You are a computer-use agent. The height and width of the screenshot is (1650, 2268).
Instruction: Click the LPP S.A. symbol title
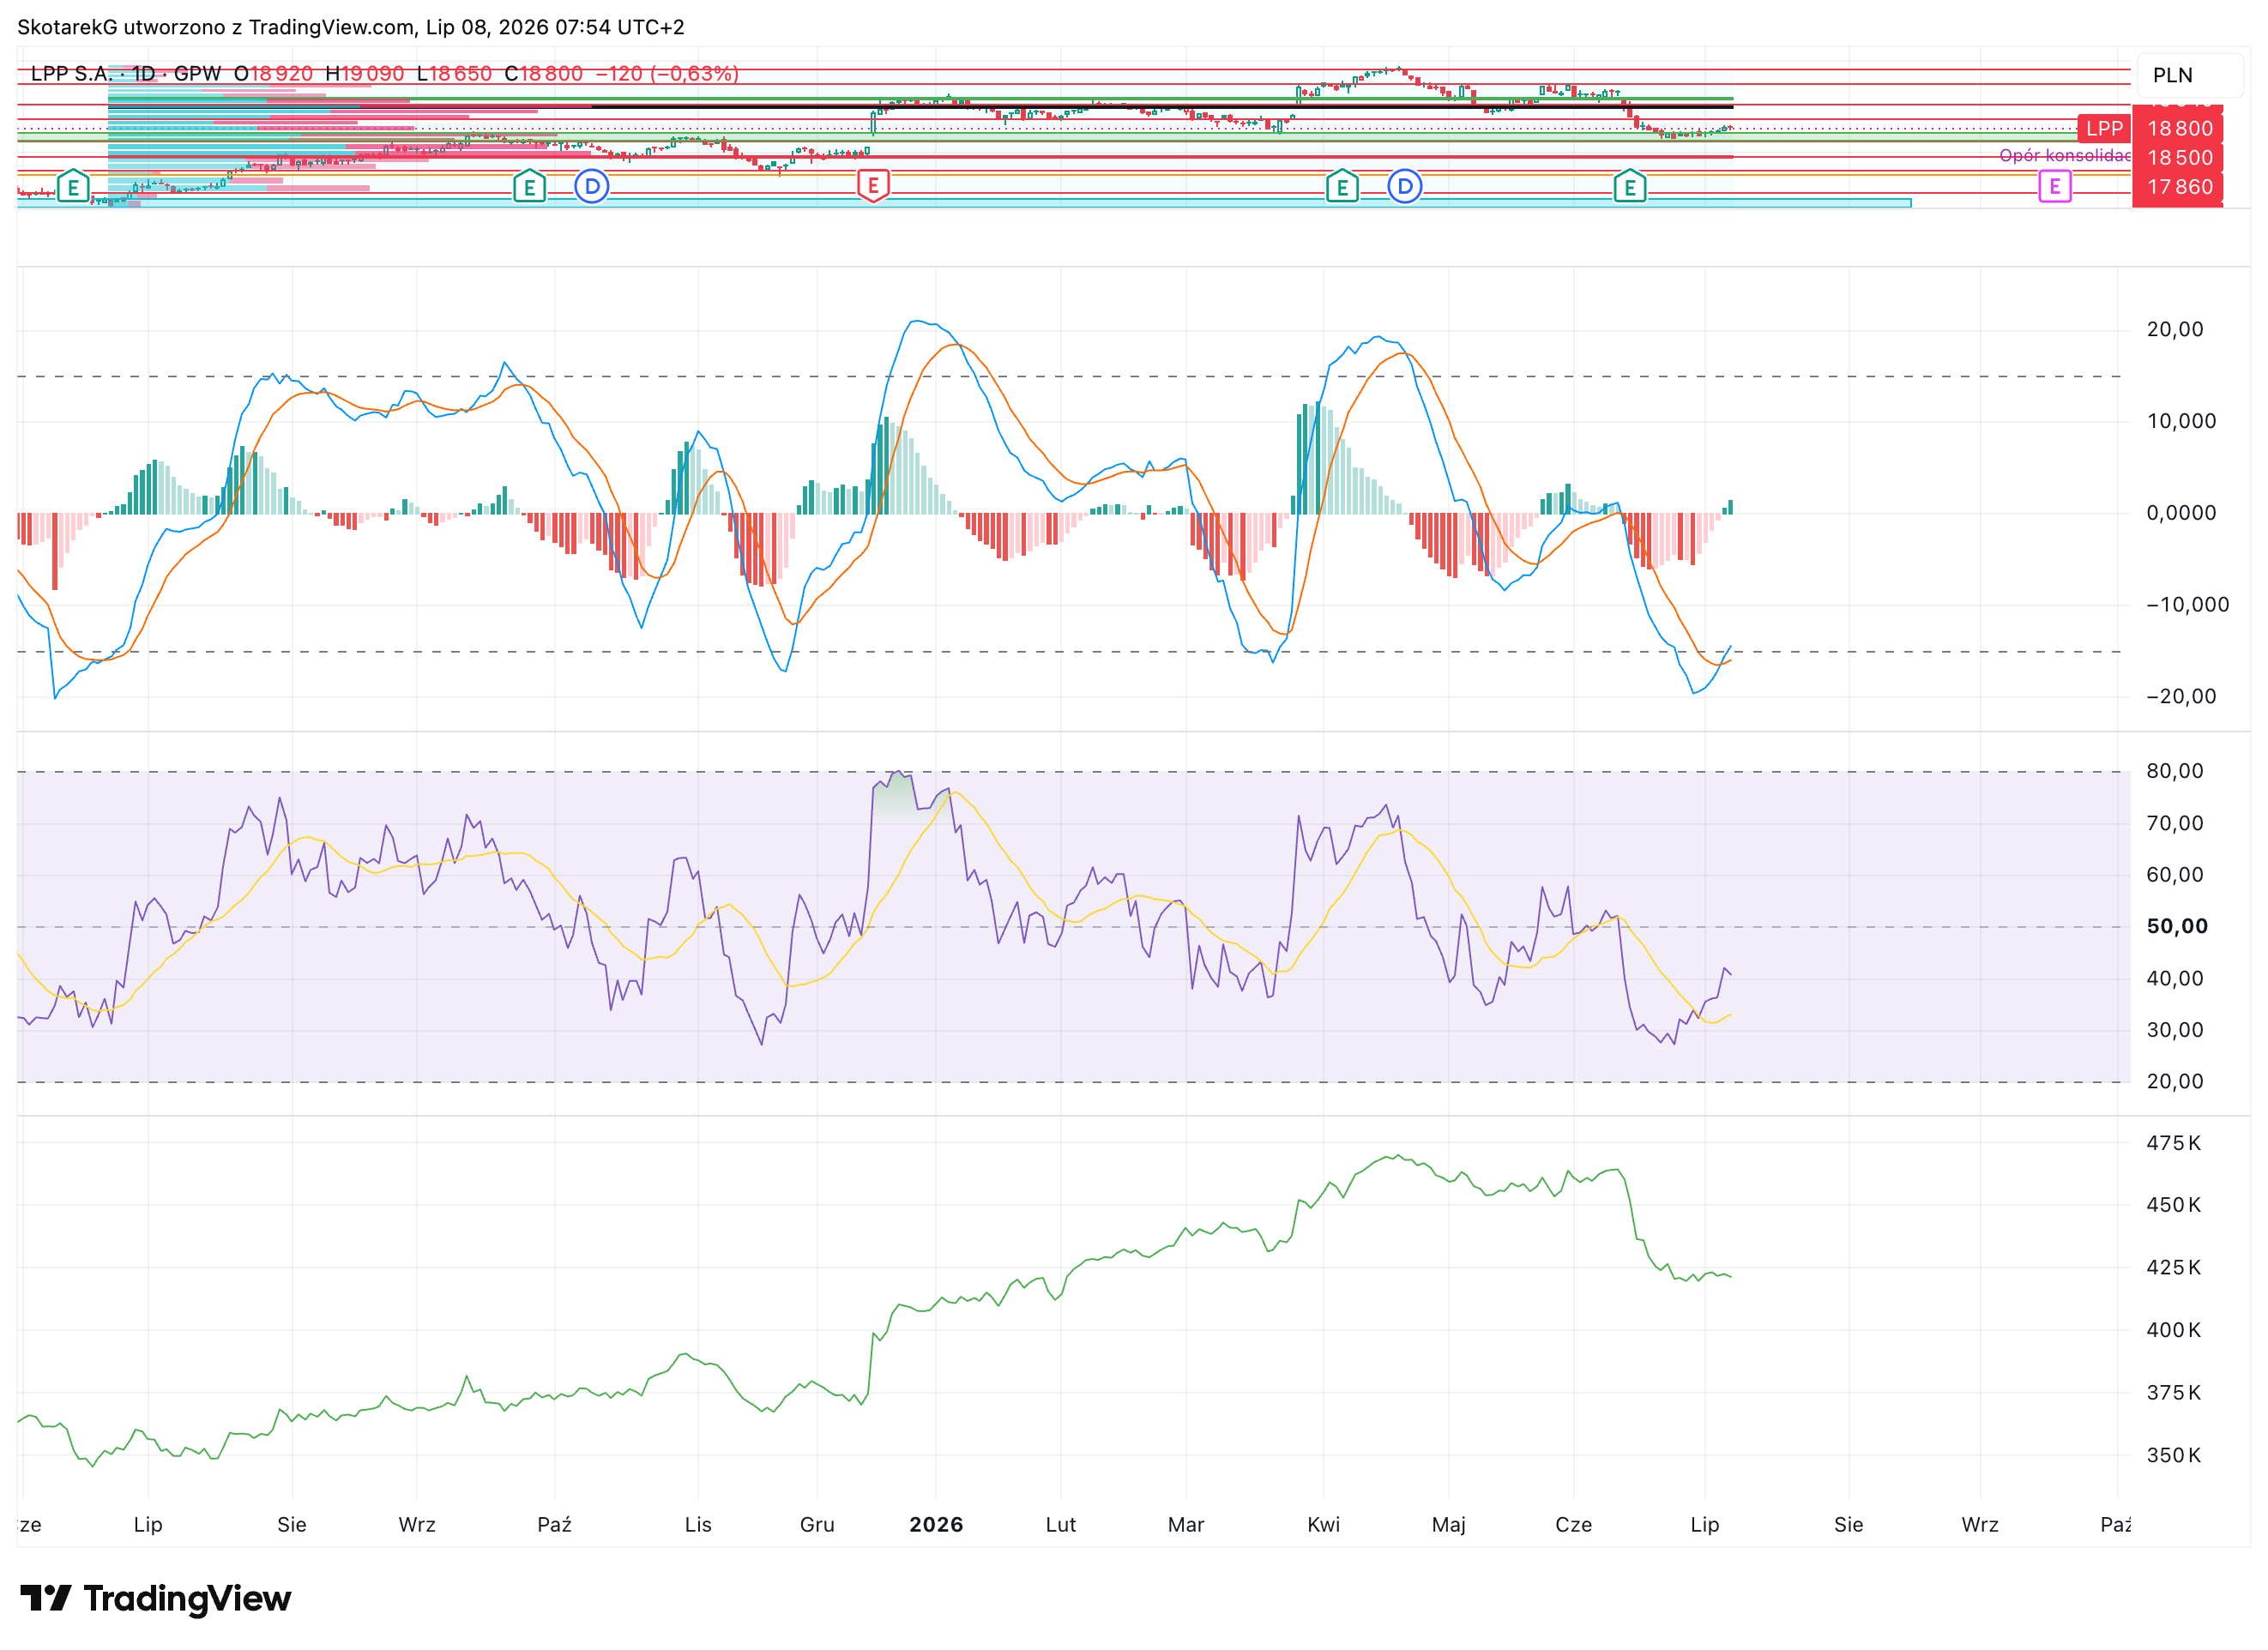click(70, 74)
